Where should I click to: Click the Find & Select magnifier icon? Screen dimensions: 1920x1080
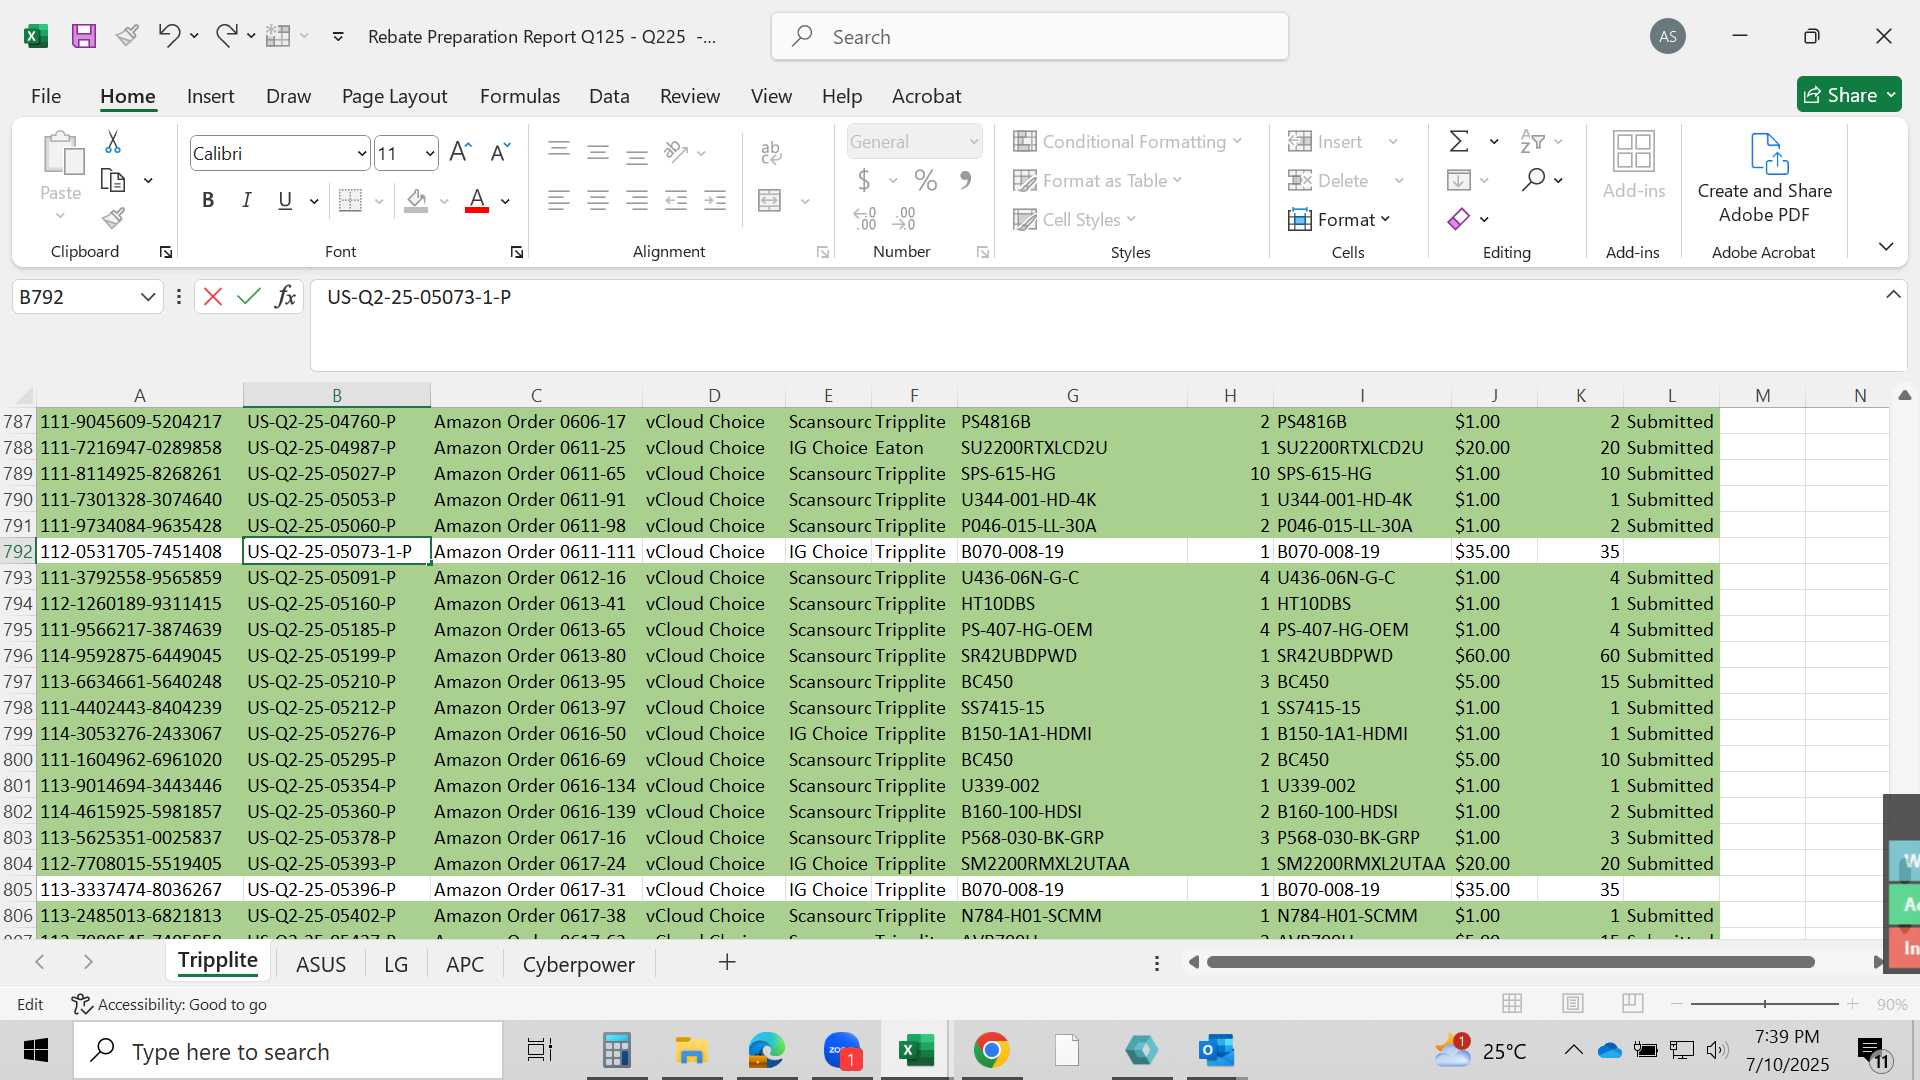point(1533,180)
